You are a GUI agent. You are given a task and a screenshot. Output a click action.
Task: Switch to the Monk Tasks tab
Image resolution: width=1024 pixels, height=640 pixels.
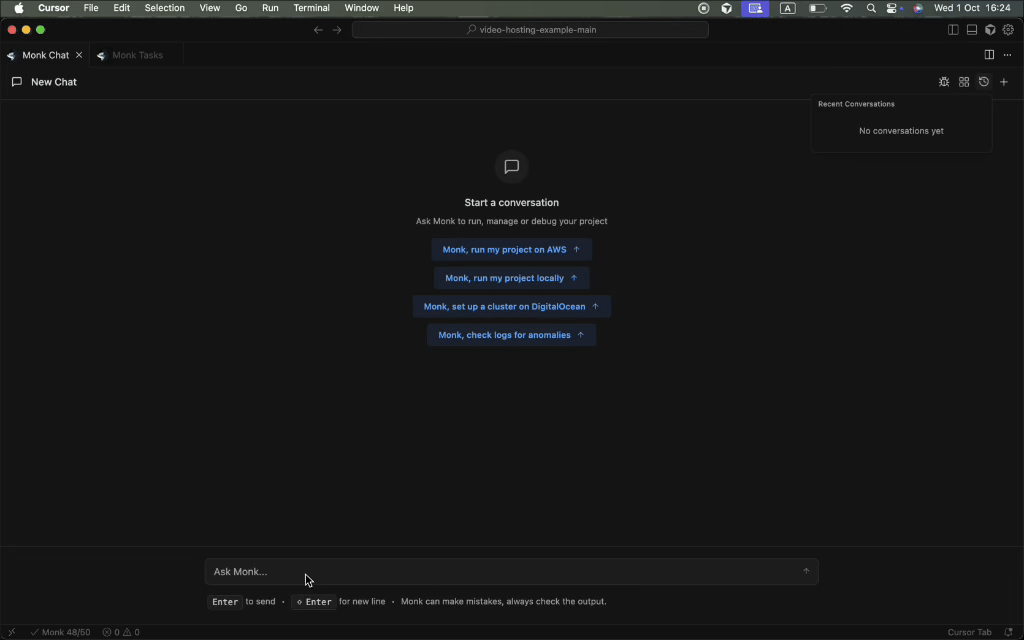click(x=137, y=55)
